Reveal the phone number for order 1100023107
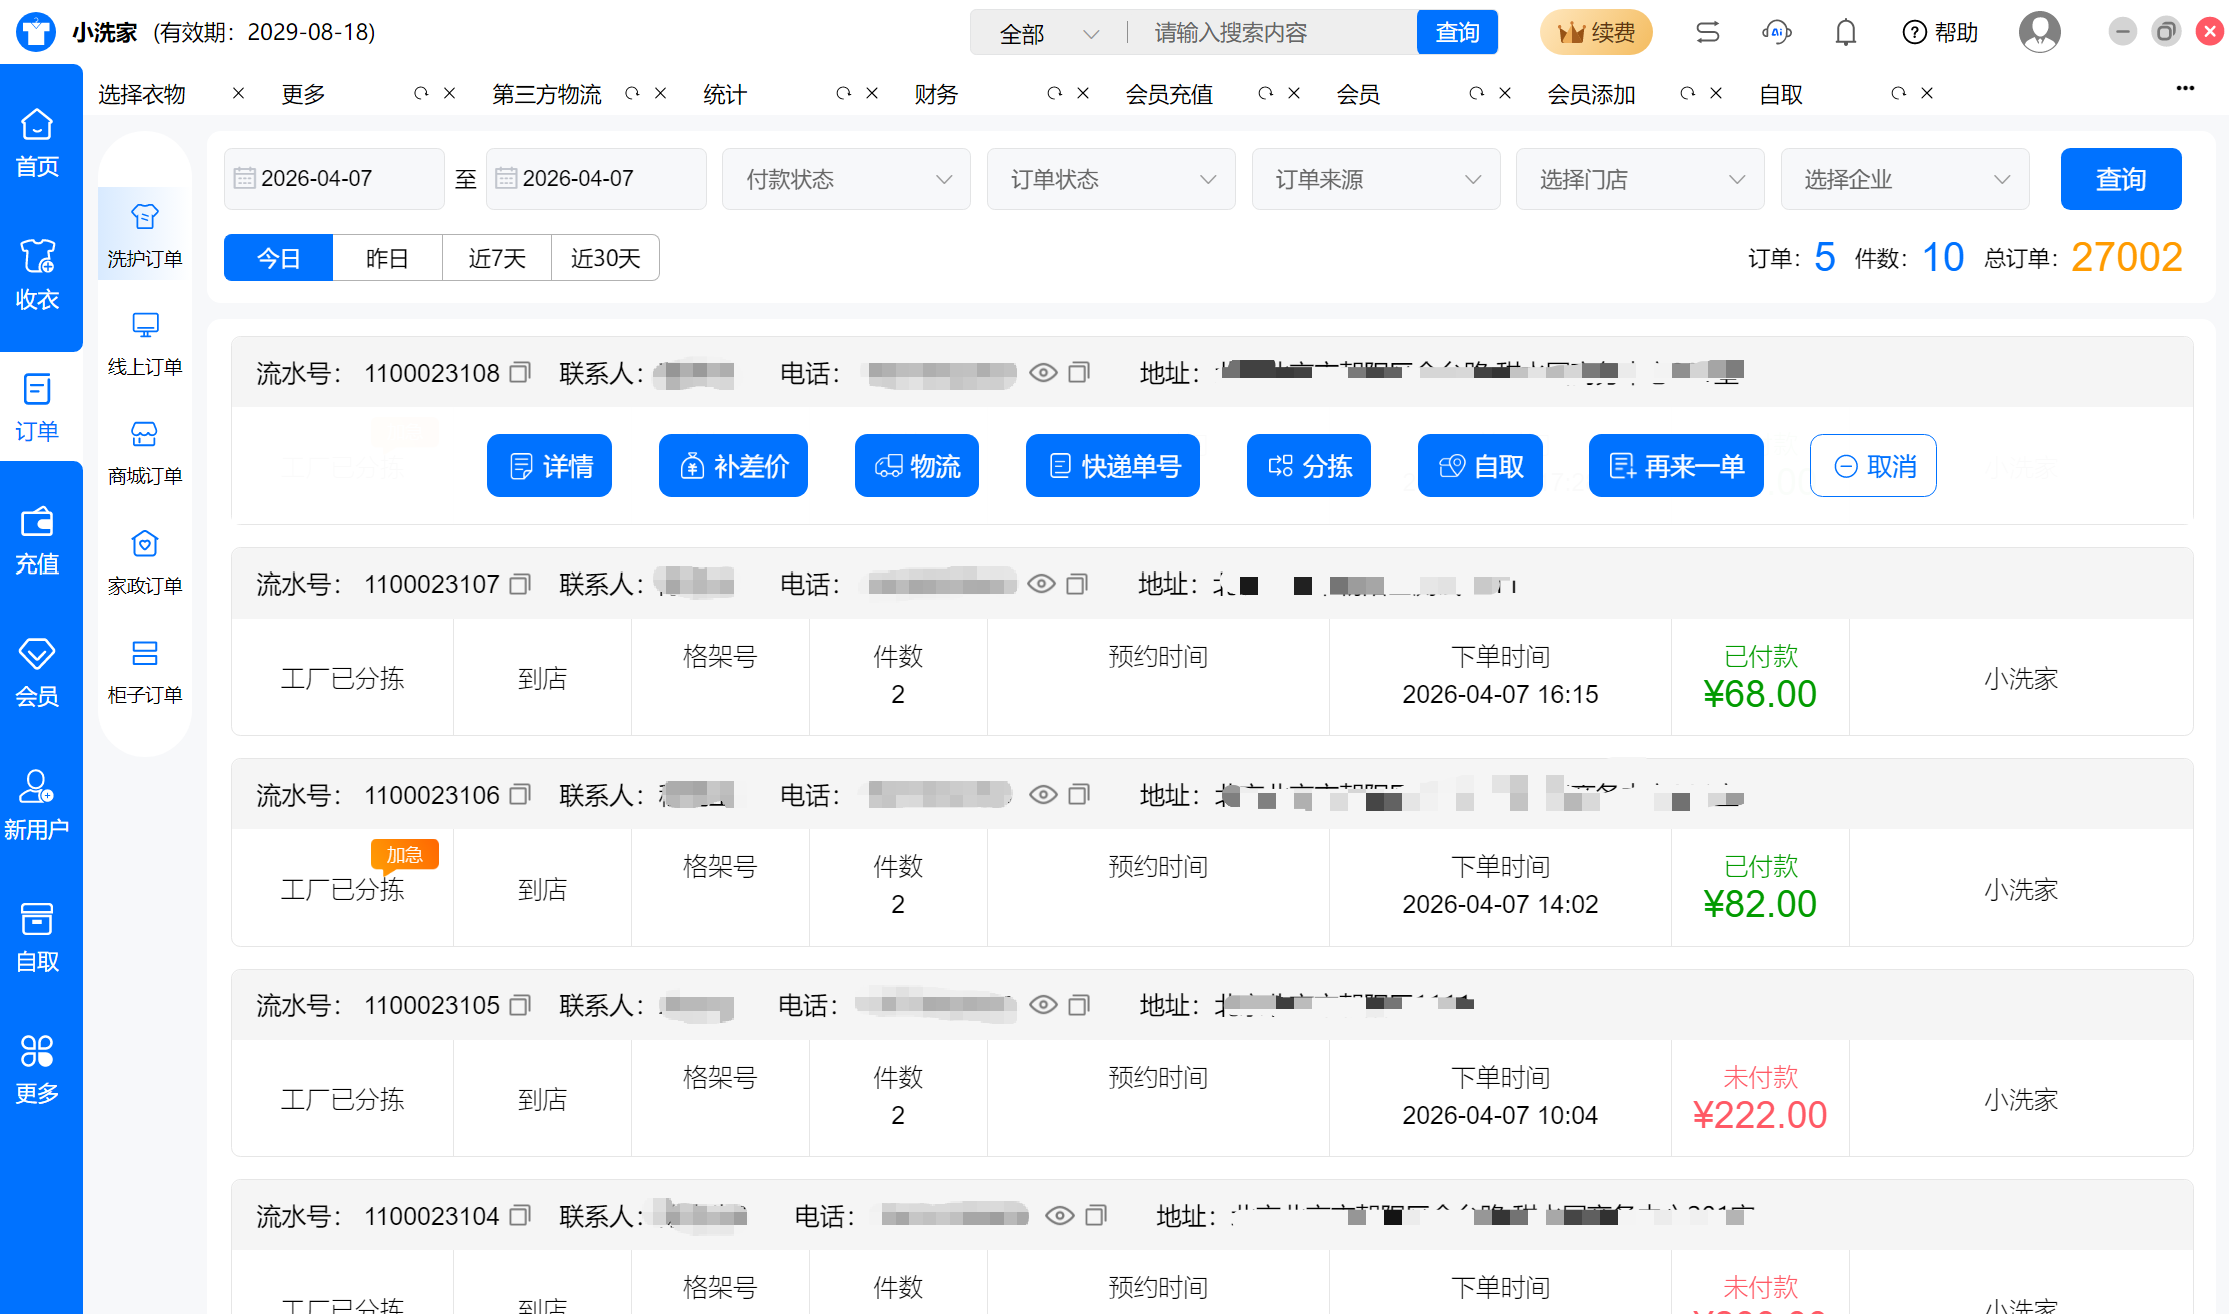The image size is (2229, 1314). click(1041, 584)
